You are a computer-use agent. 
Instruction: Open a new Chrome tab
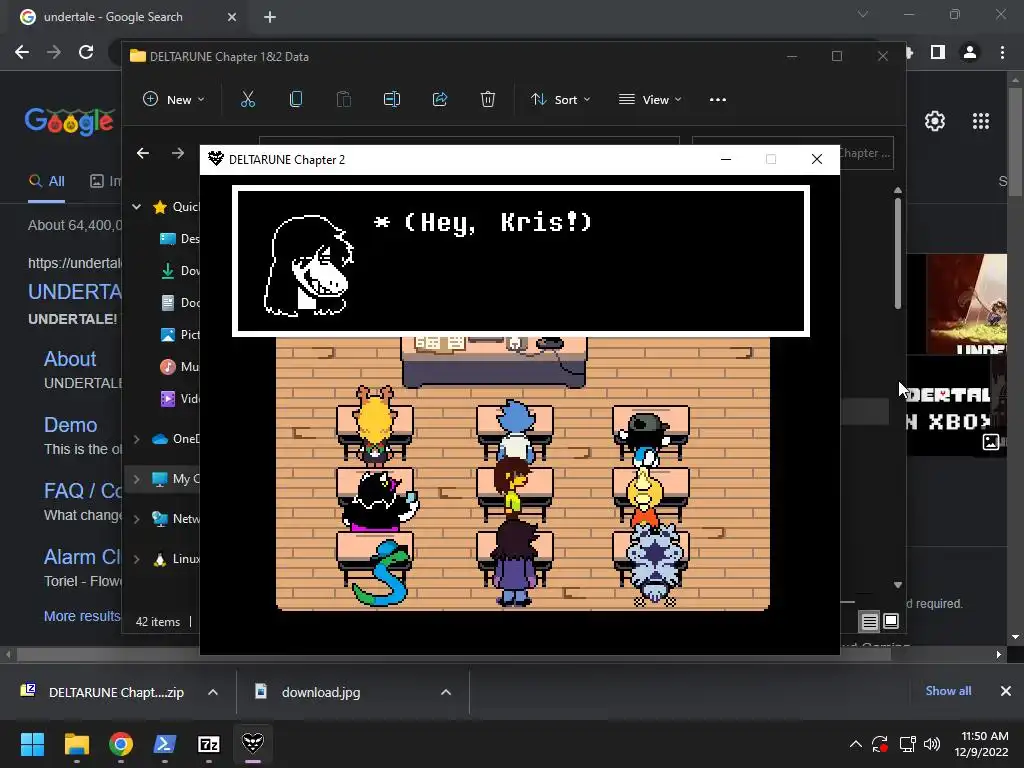[270, 18]
